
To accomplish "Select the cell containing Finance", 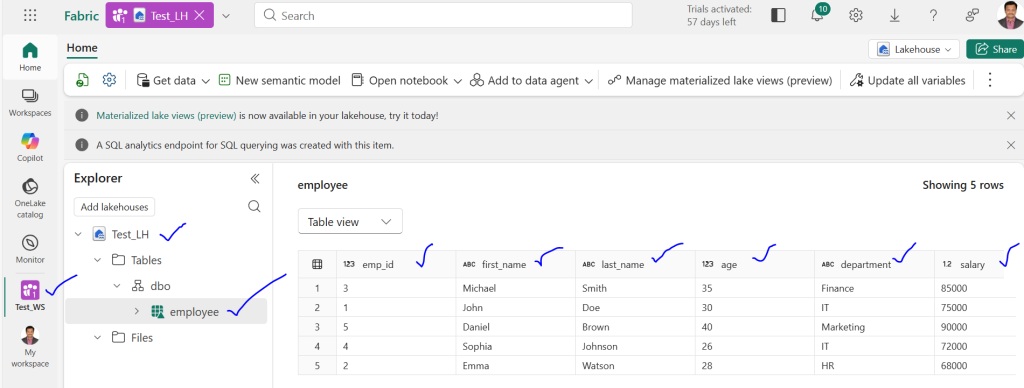I will 874,288.
